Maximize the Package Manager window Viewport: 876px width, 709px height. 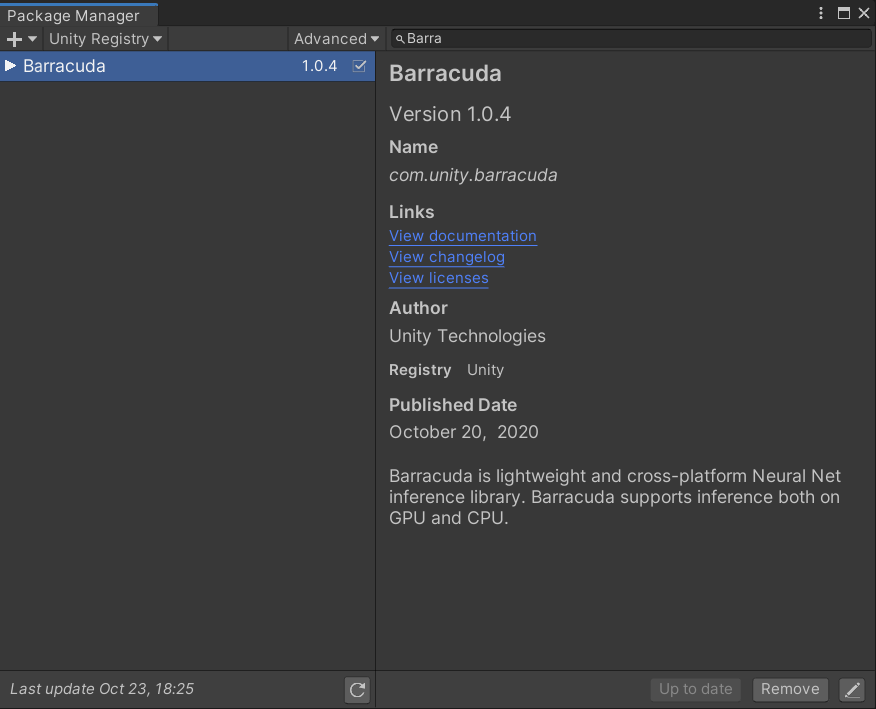point(843,13)
